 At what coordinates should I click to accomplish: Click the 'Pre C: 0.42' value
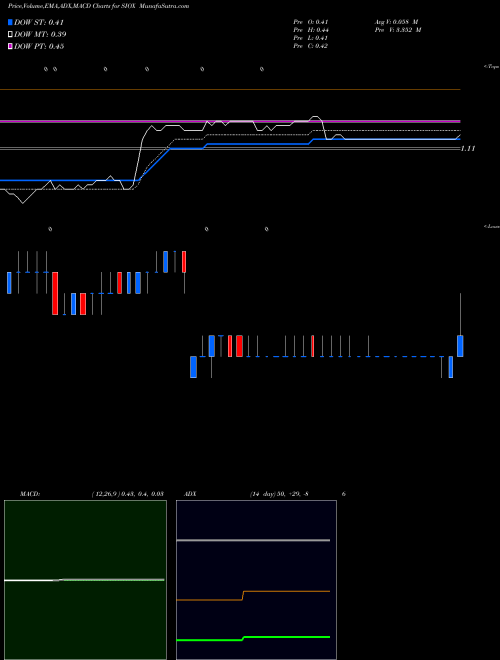coord(311,46)
